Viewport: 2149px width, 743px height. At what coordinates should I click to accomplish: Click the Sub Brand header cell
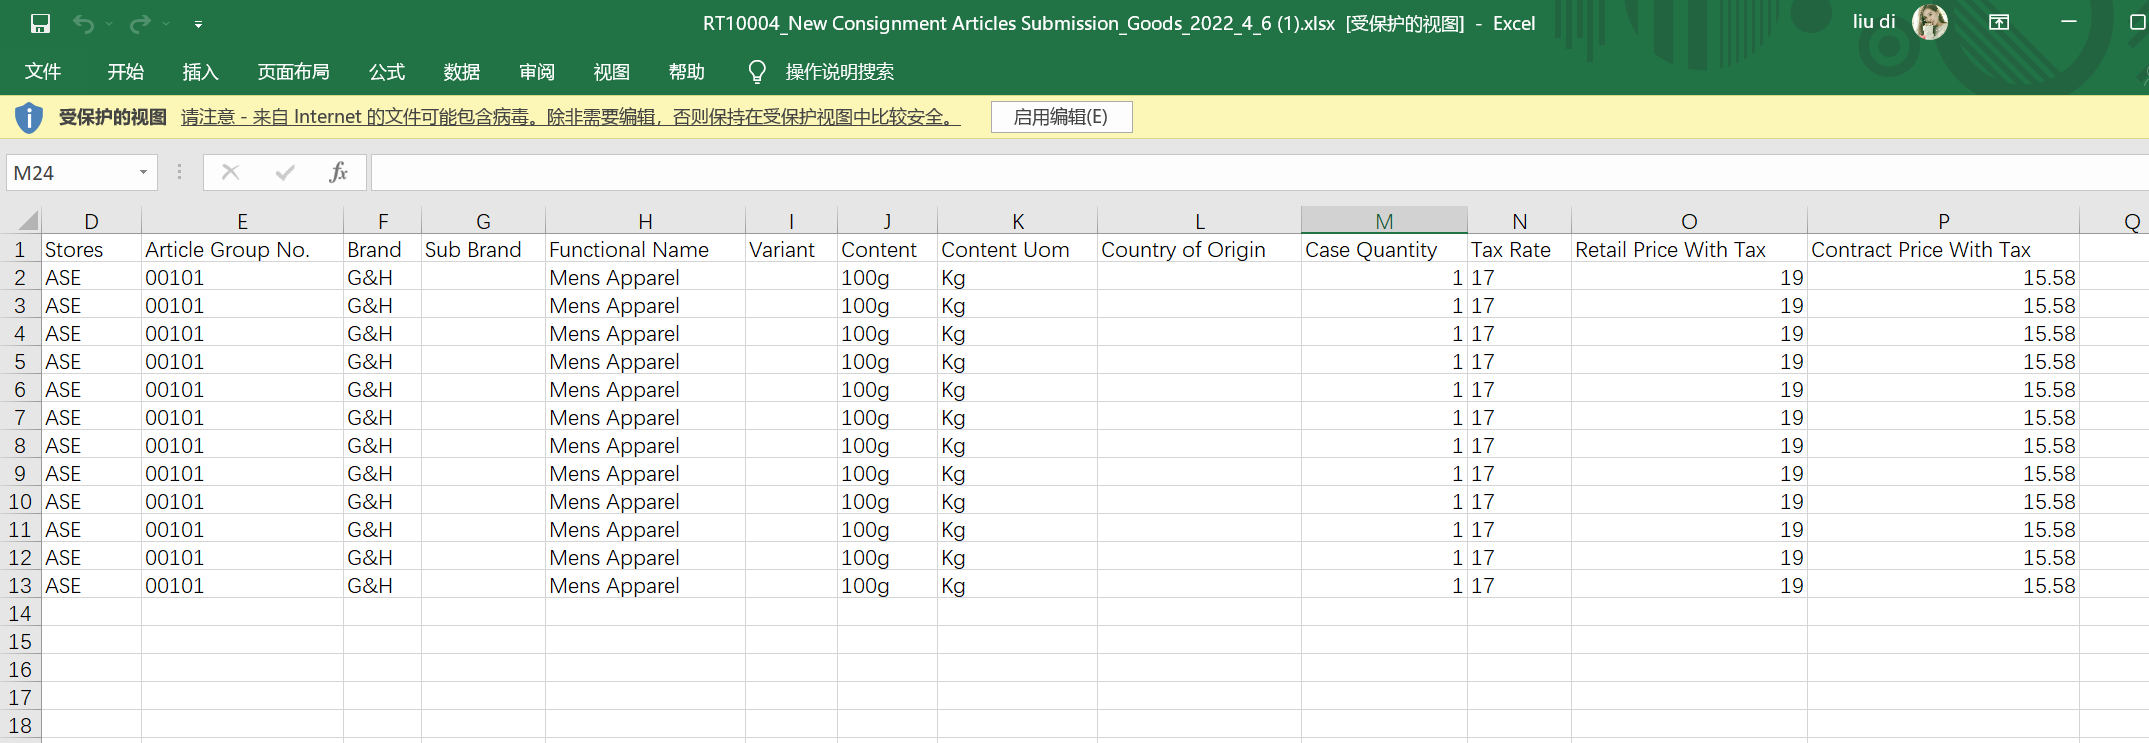(483, 249)
